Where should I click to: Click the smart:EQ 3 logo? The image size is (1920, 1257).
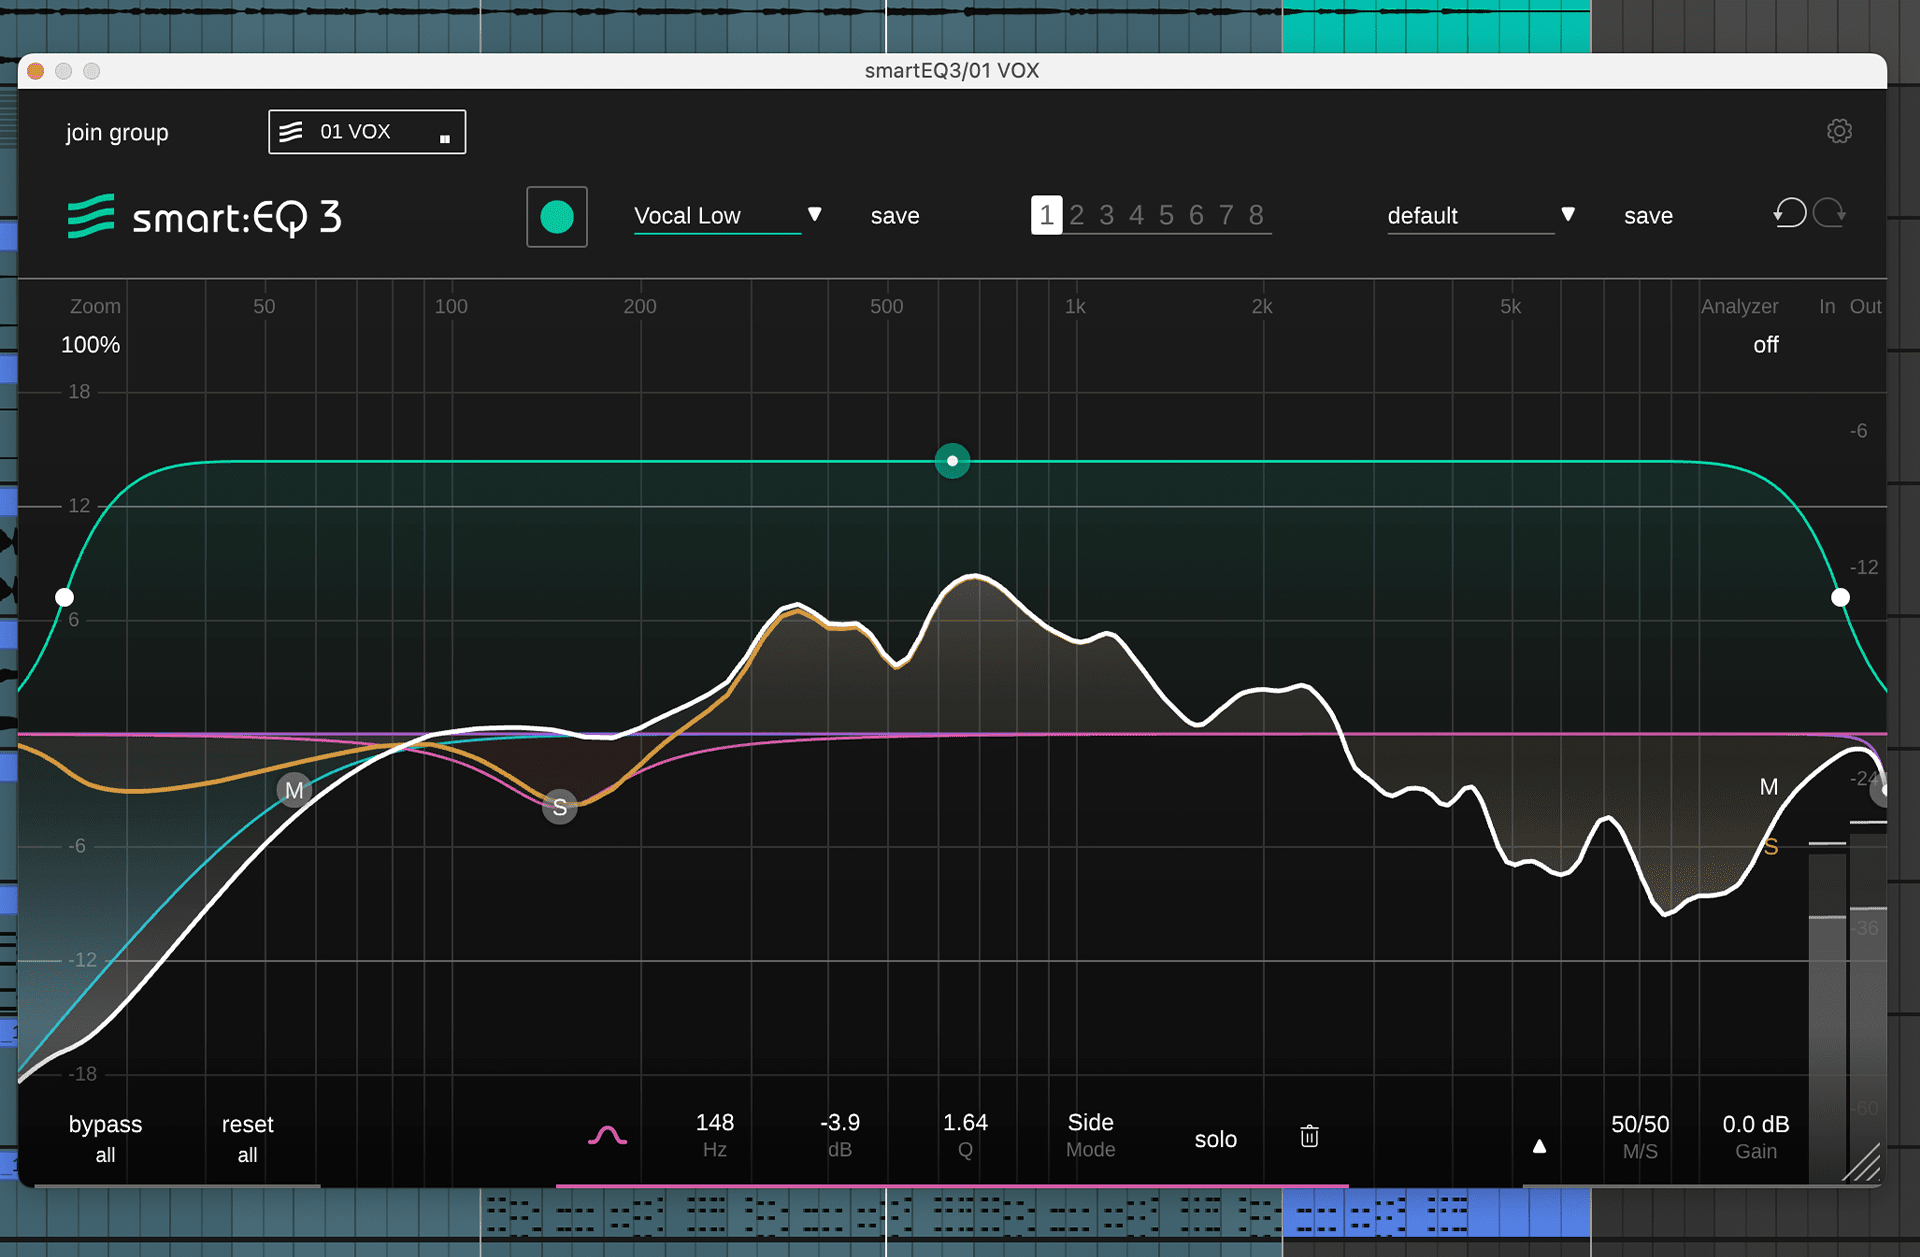[x=205, y=216]
